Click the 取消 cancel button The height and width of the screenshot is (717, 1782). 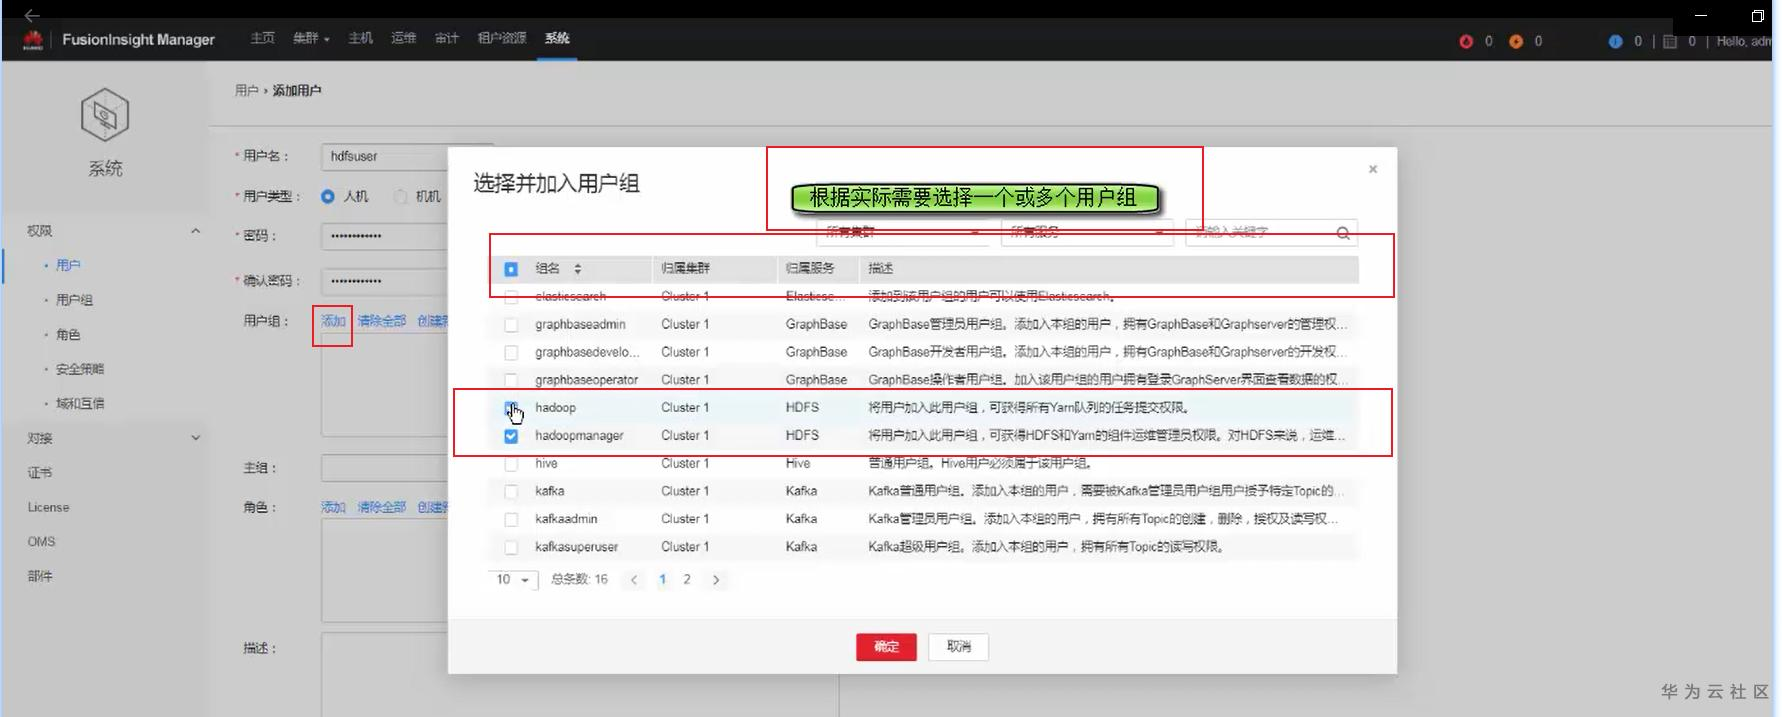point(958,647)
